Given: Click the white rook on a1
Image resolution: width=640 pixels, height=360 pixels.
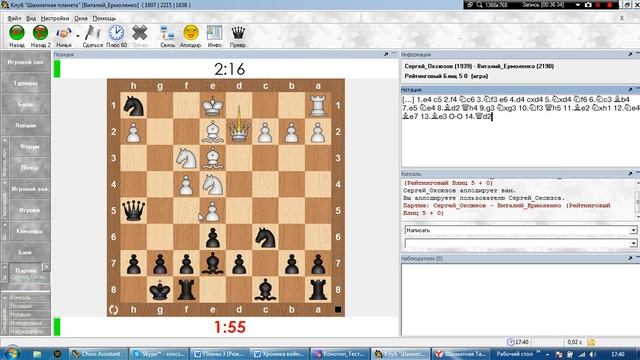Looking at the screenshot, I should coord(318,105).
